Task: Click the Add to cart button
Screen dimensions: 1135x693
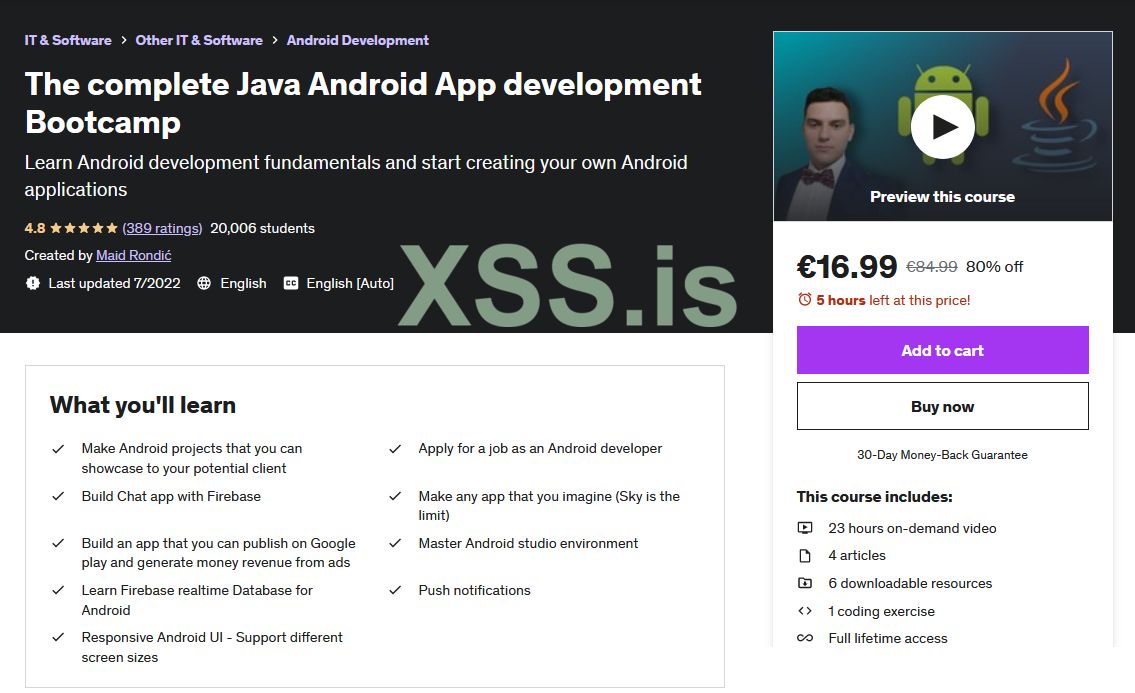Action: pos(942,350)
